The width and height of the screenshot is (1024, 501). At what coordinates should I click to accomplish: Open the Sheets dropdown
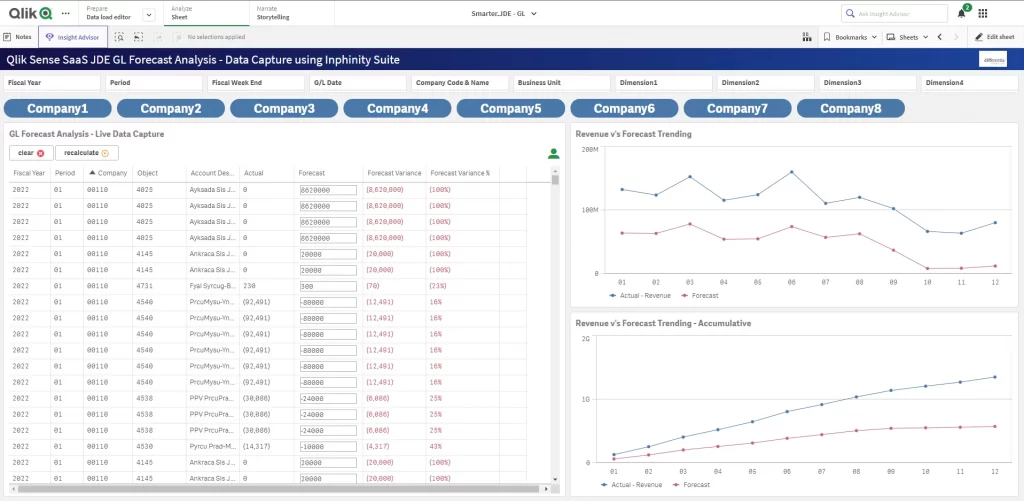[907, 37]
